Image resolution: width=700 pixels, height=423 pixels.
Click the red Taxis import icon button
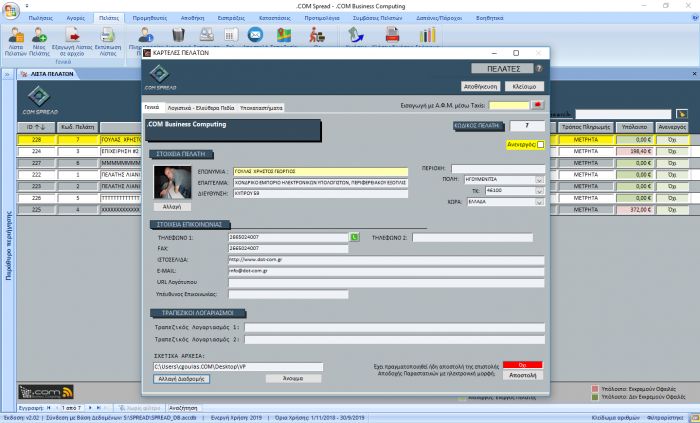[x=538, y=105]
